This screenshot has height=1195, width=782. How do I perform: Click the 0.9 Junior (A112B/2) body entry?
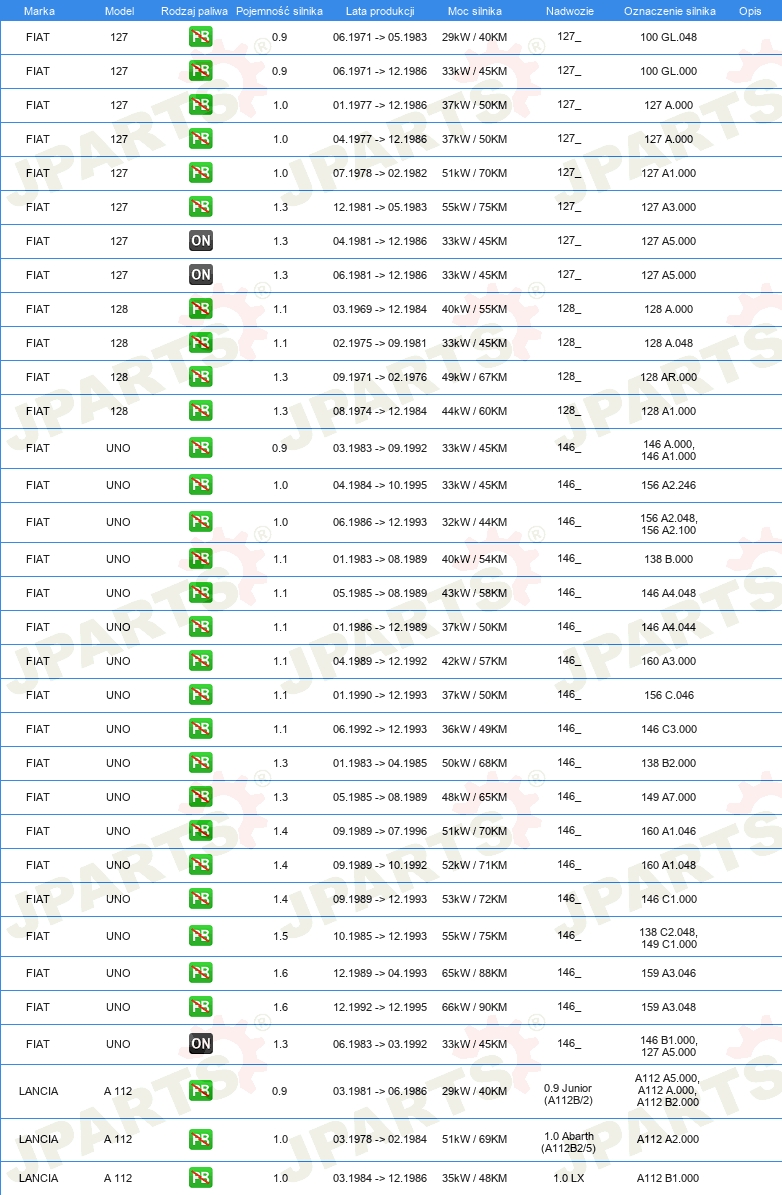coord(568,1094)
